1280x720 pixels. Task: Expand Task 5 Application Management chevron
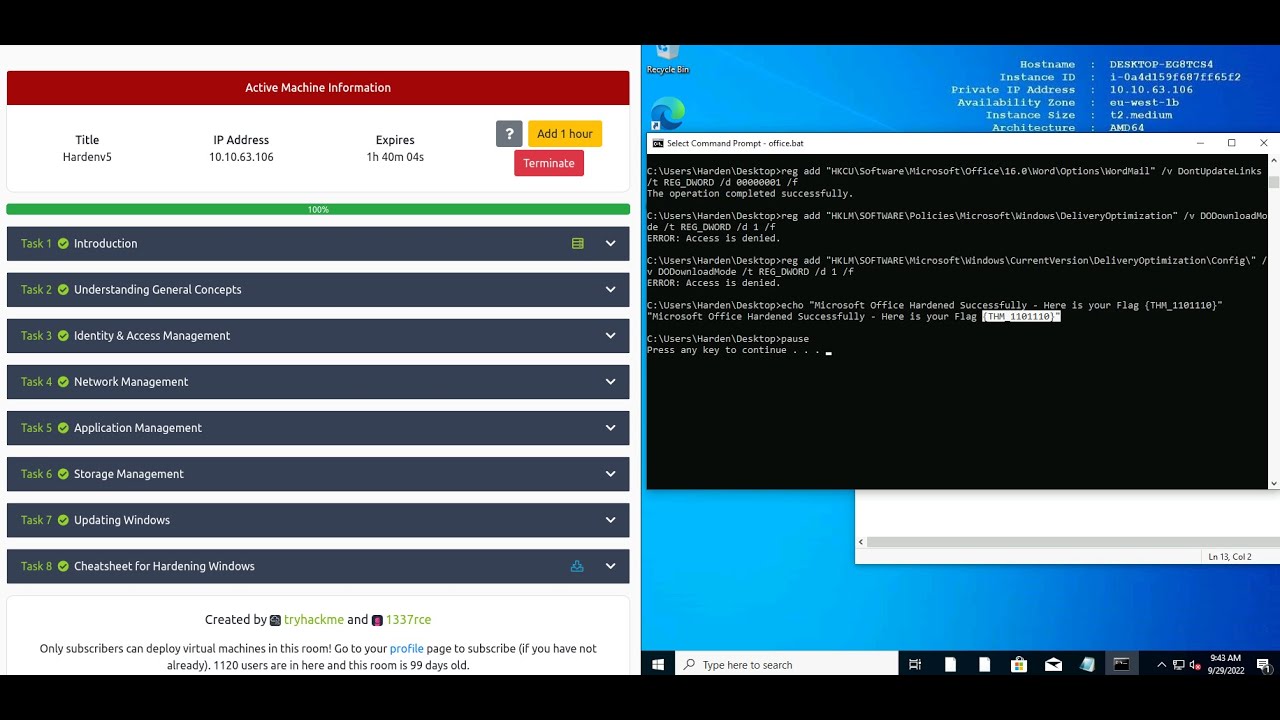[x=610, y=427]
